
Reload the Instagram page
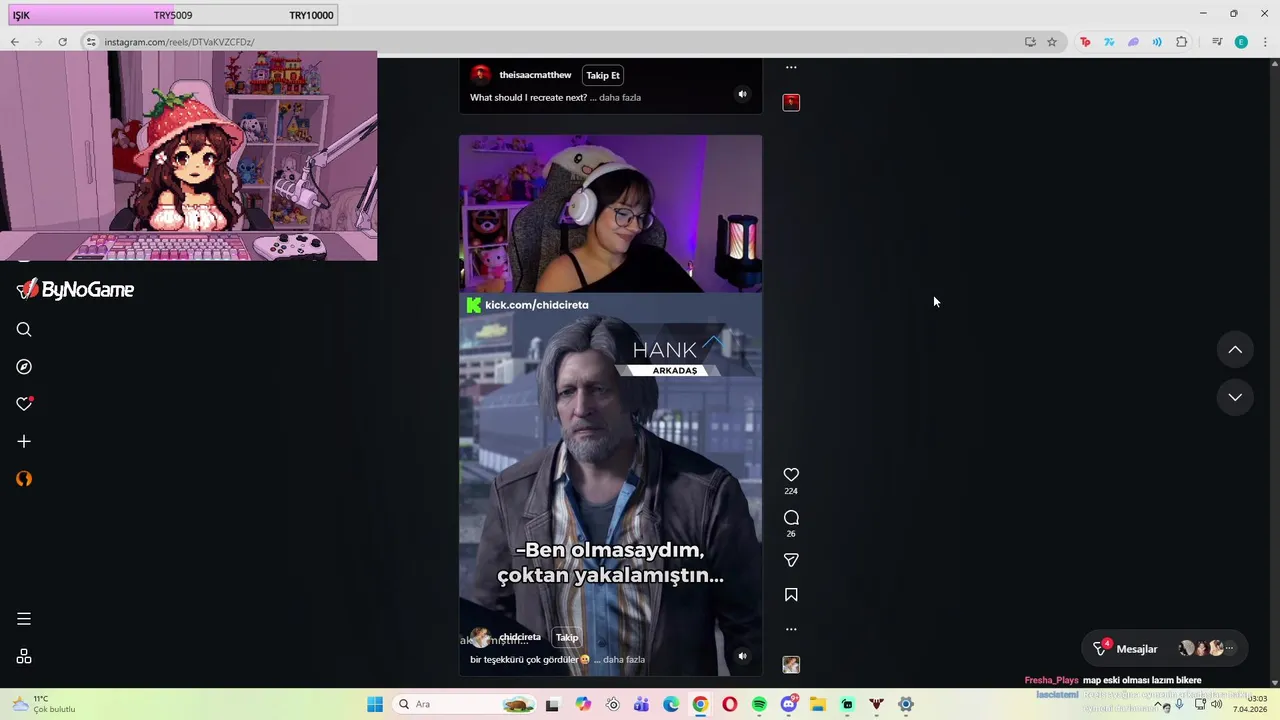tap(62, 42)
